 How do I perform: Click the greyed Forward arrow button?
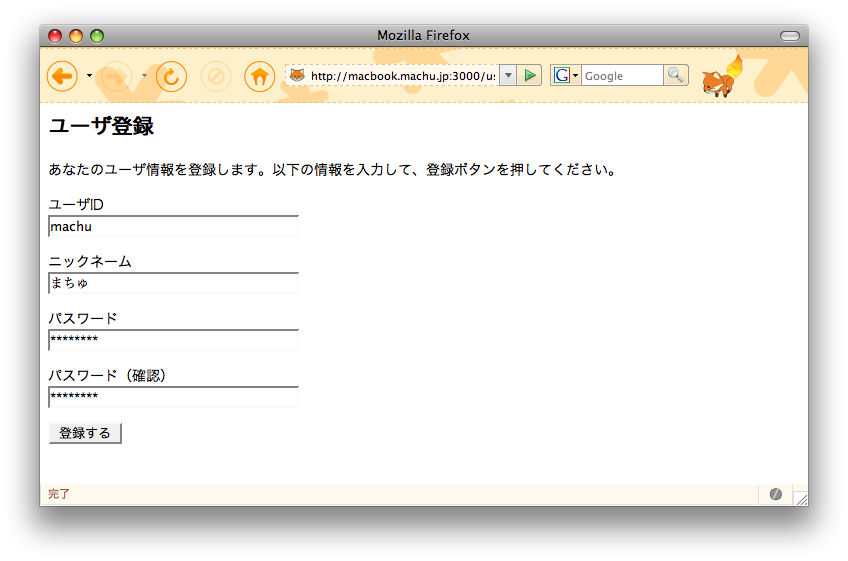117,76
